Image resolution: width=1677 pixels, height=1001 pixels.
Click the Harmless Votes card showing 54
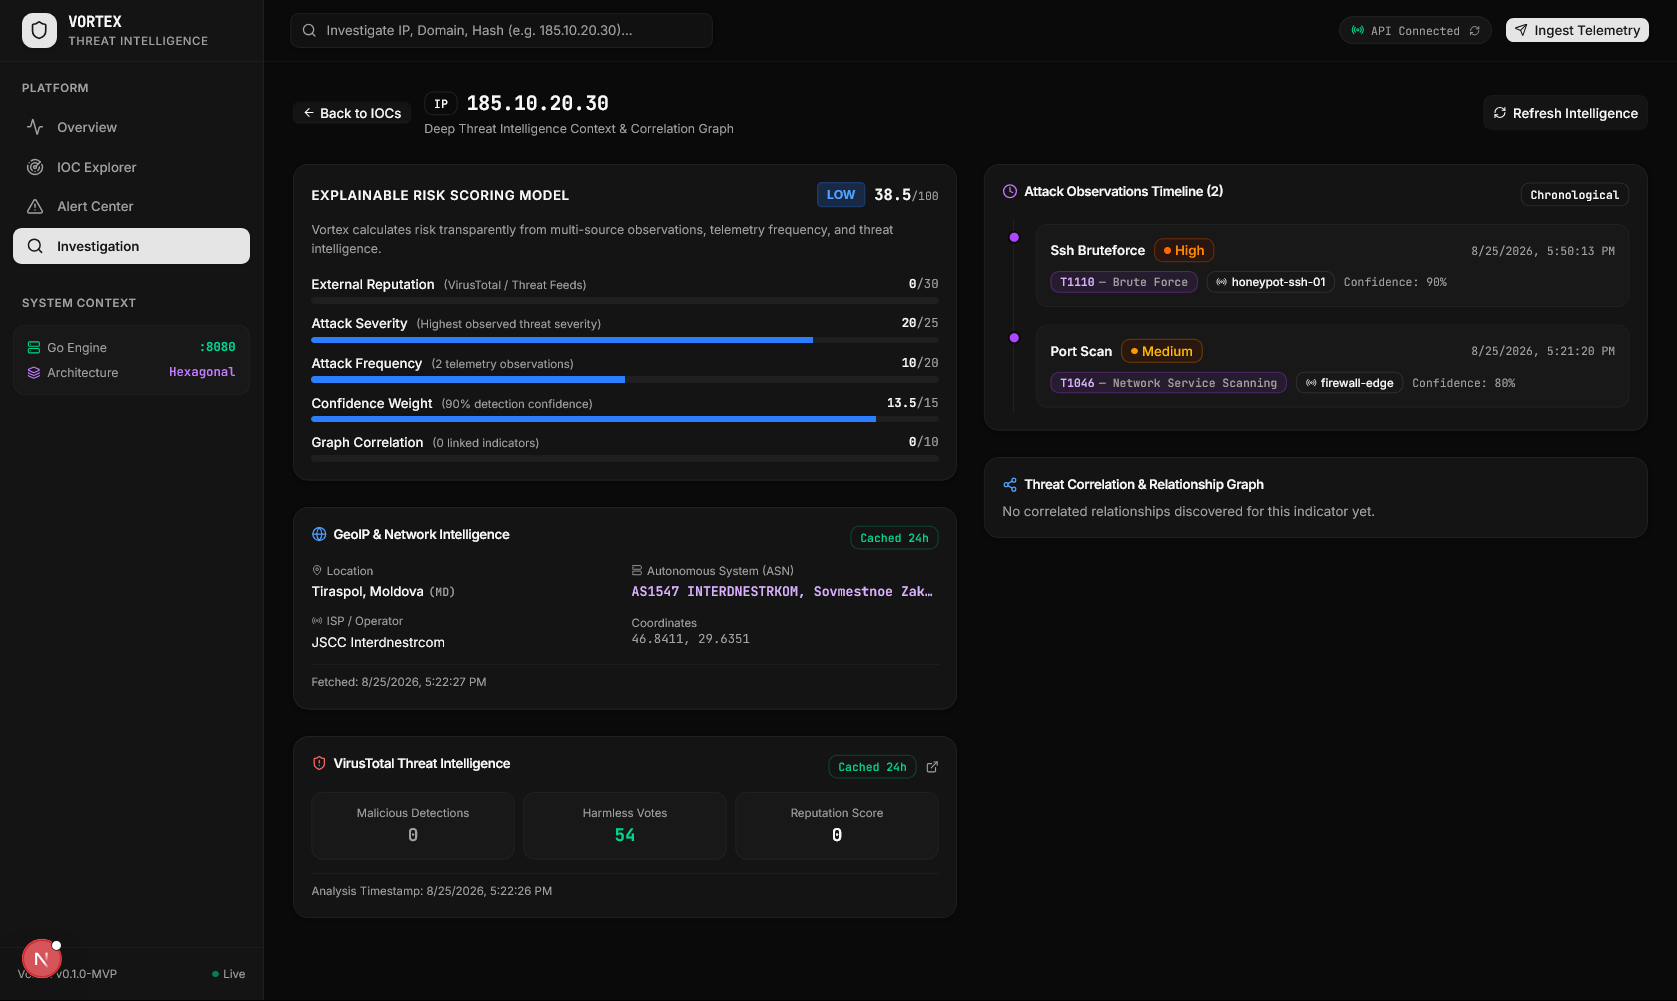click(x=625, y=826)
